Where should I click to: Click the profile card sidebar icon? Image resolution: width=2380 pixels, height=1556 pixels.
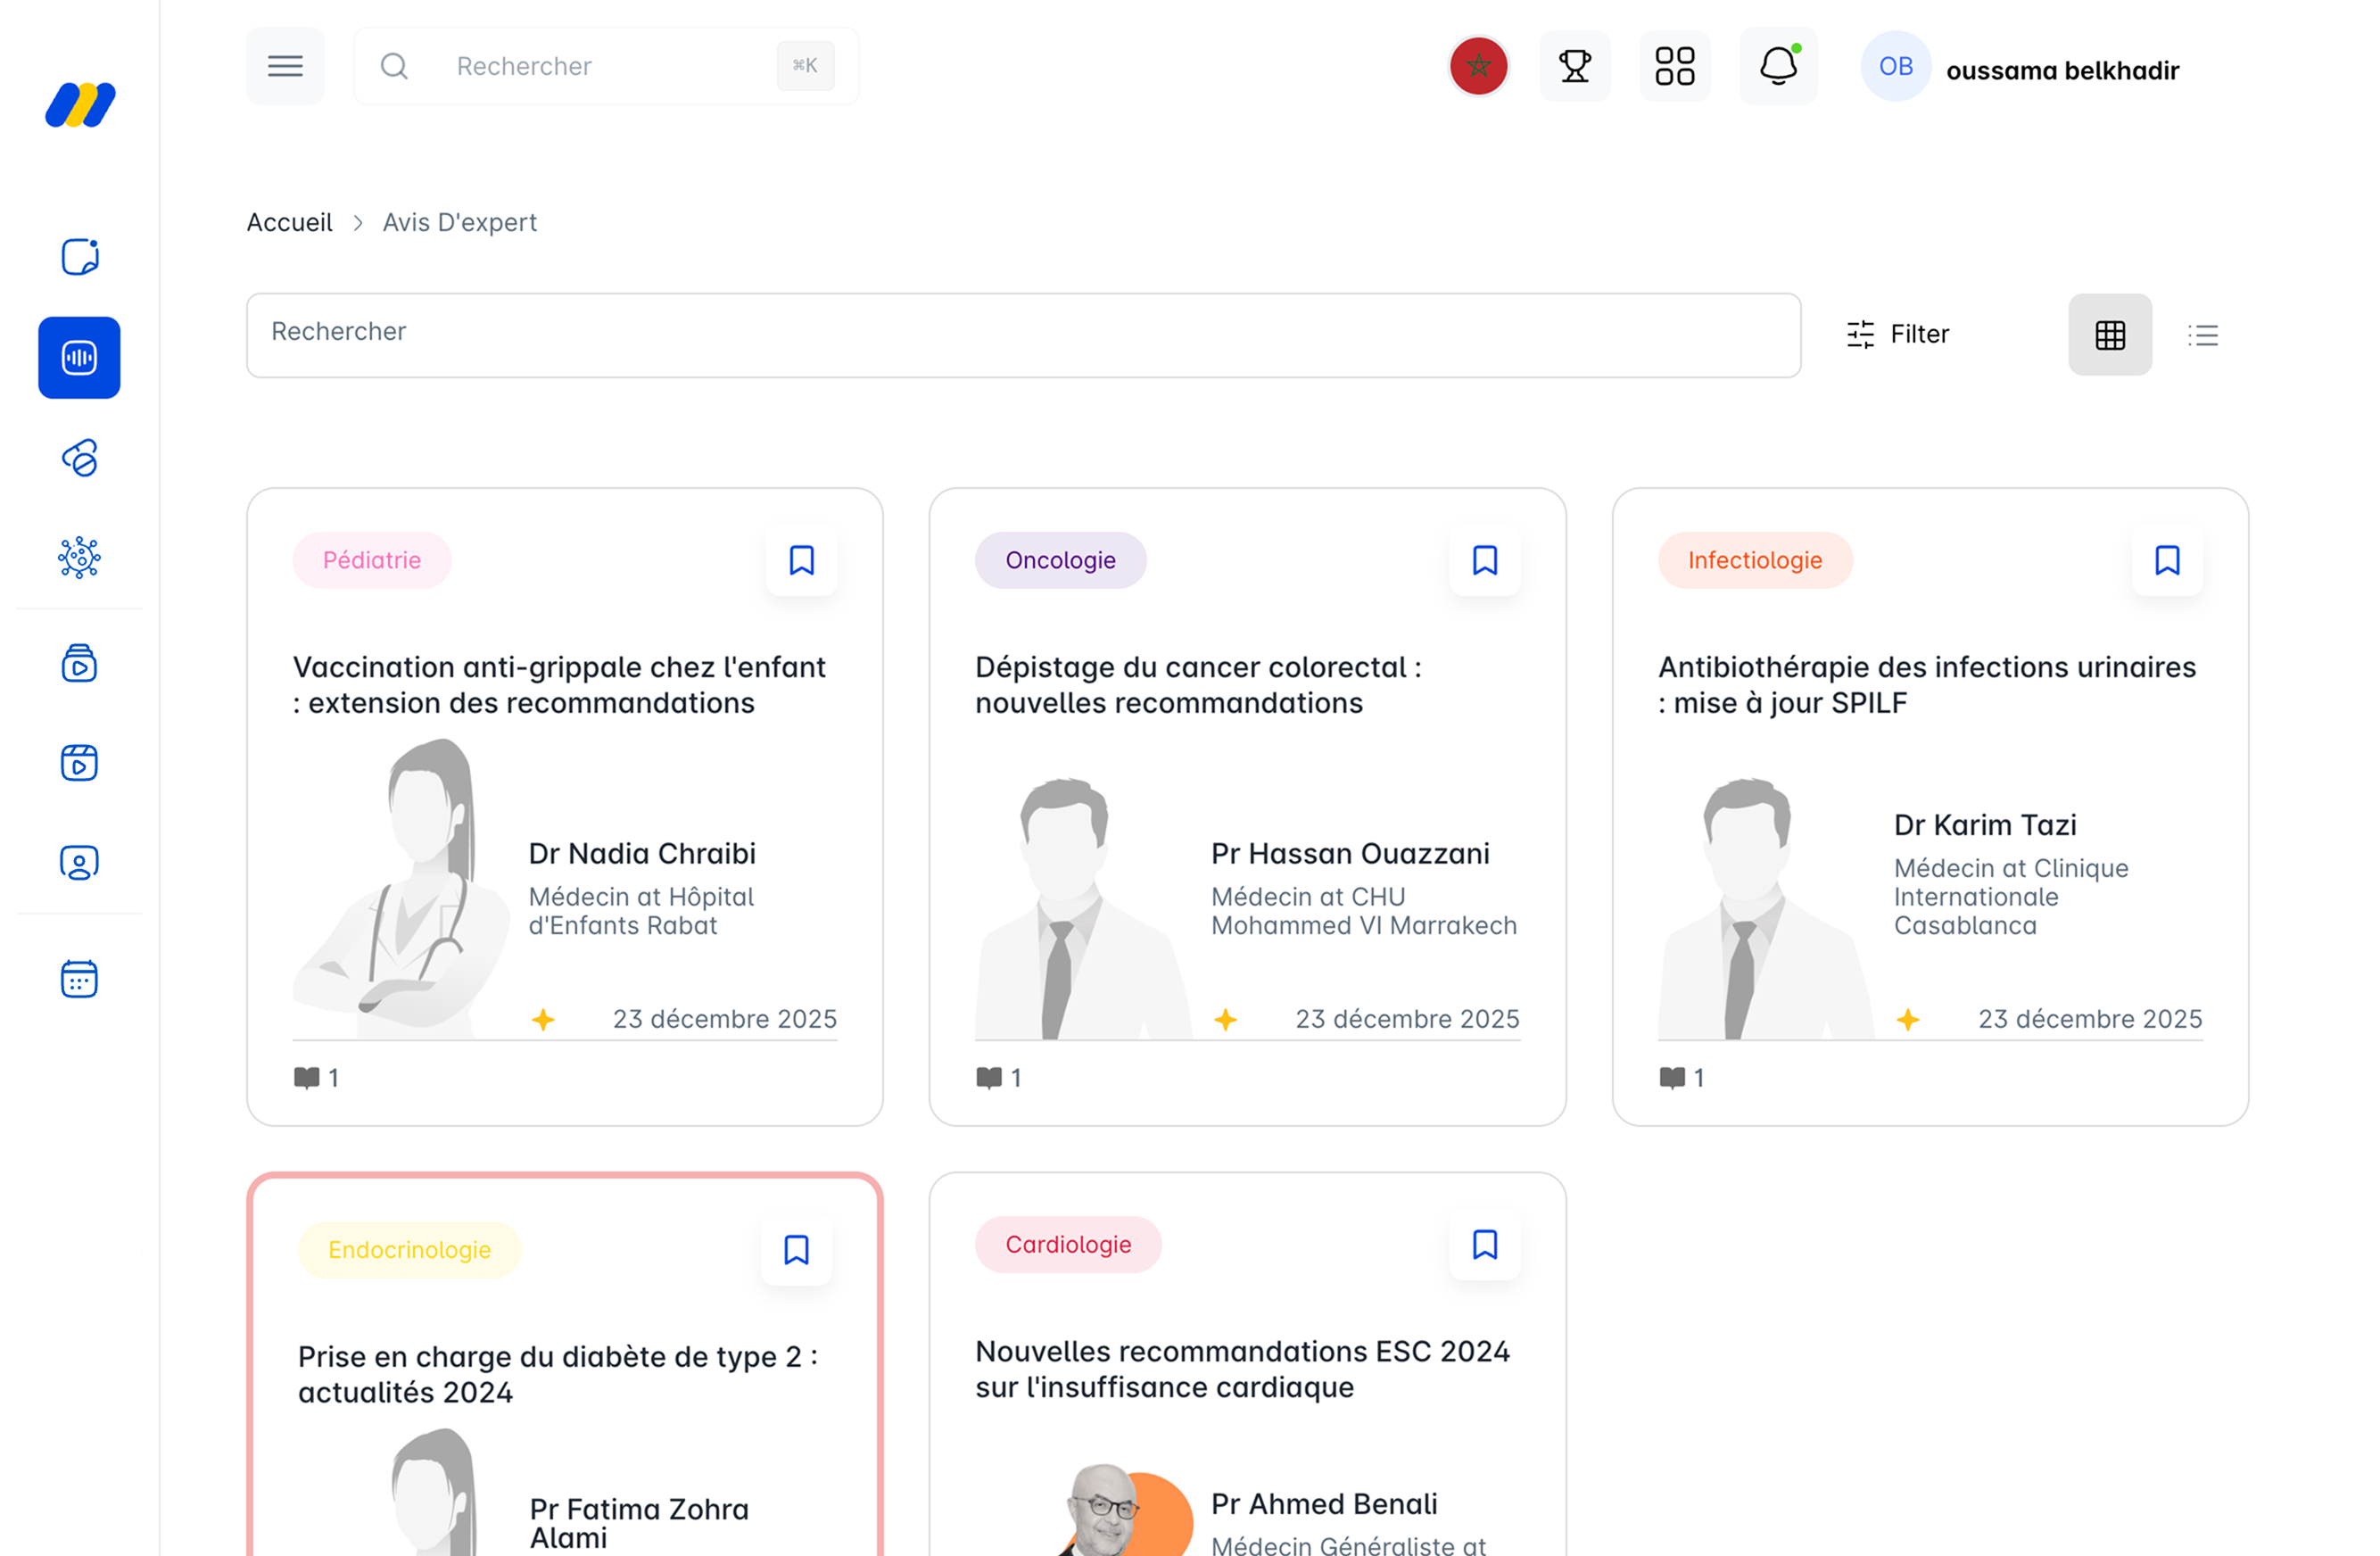79,862
